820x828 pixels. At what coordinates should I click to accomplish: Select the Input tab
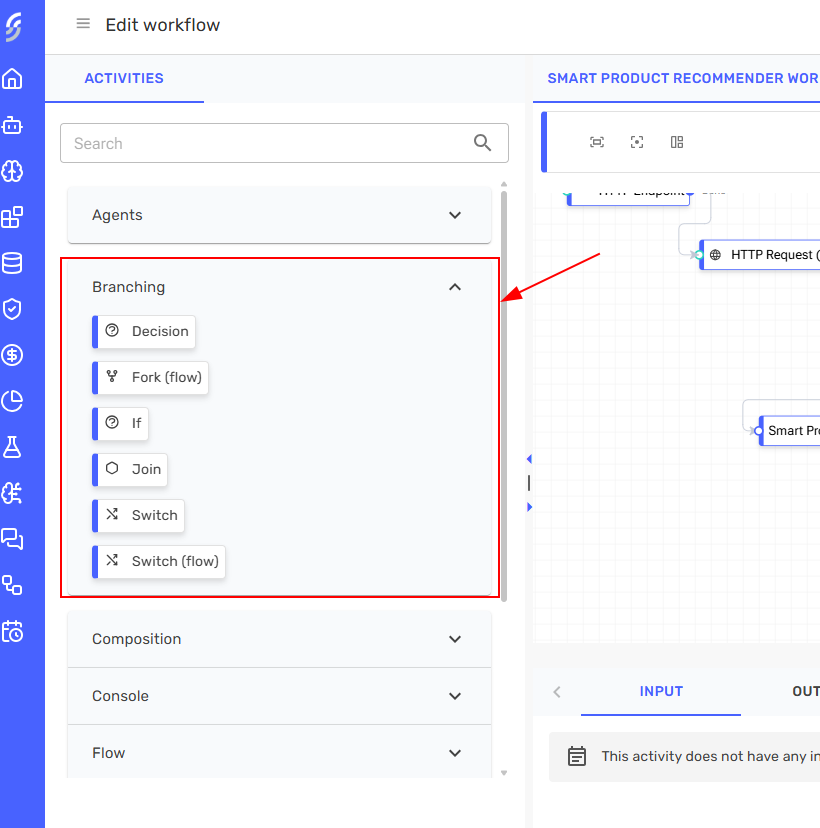(x=661, y=691)
